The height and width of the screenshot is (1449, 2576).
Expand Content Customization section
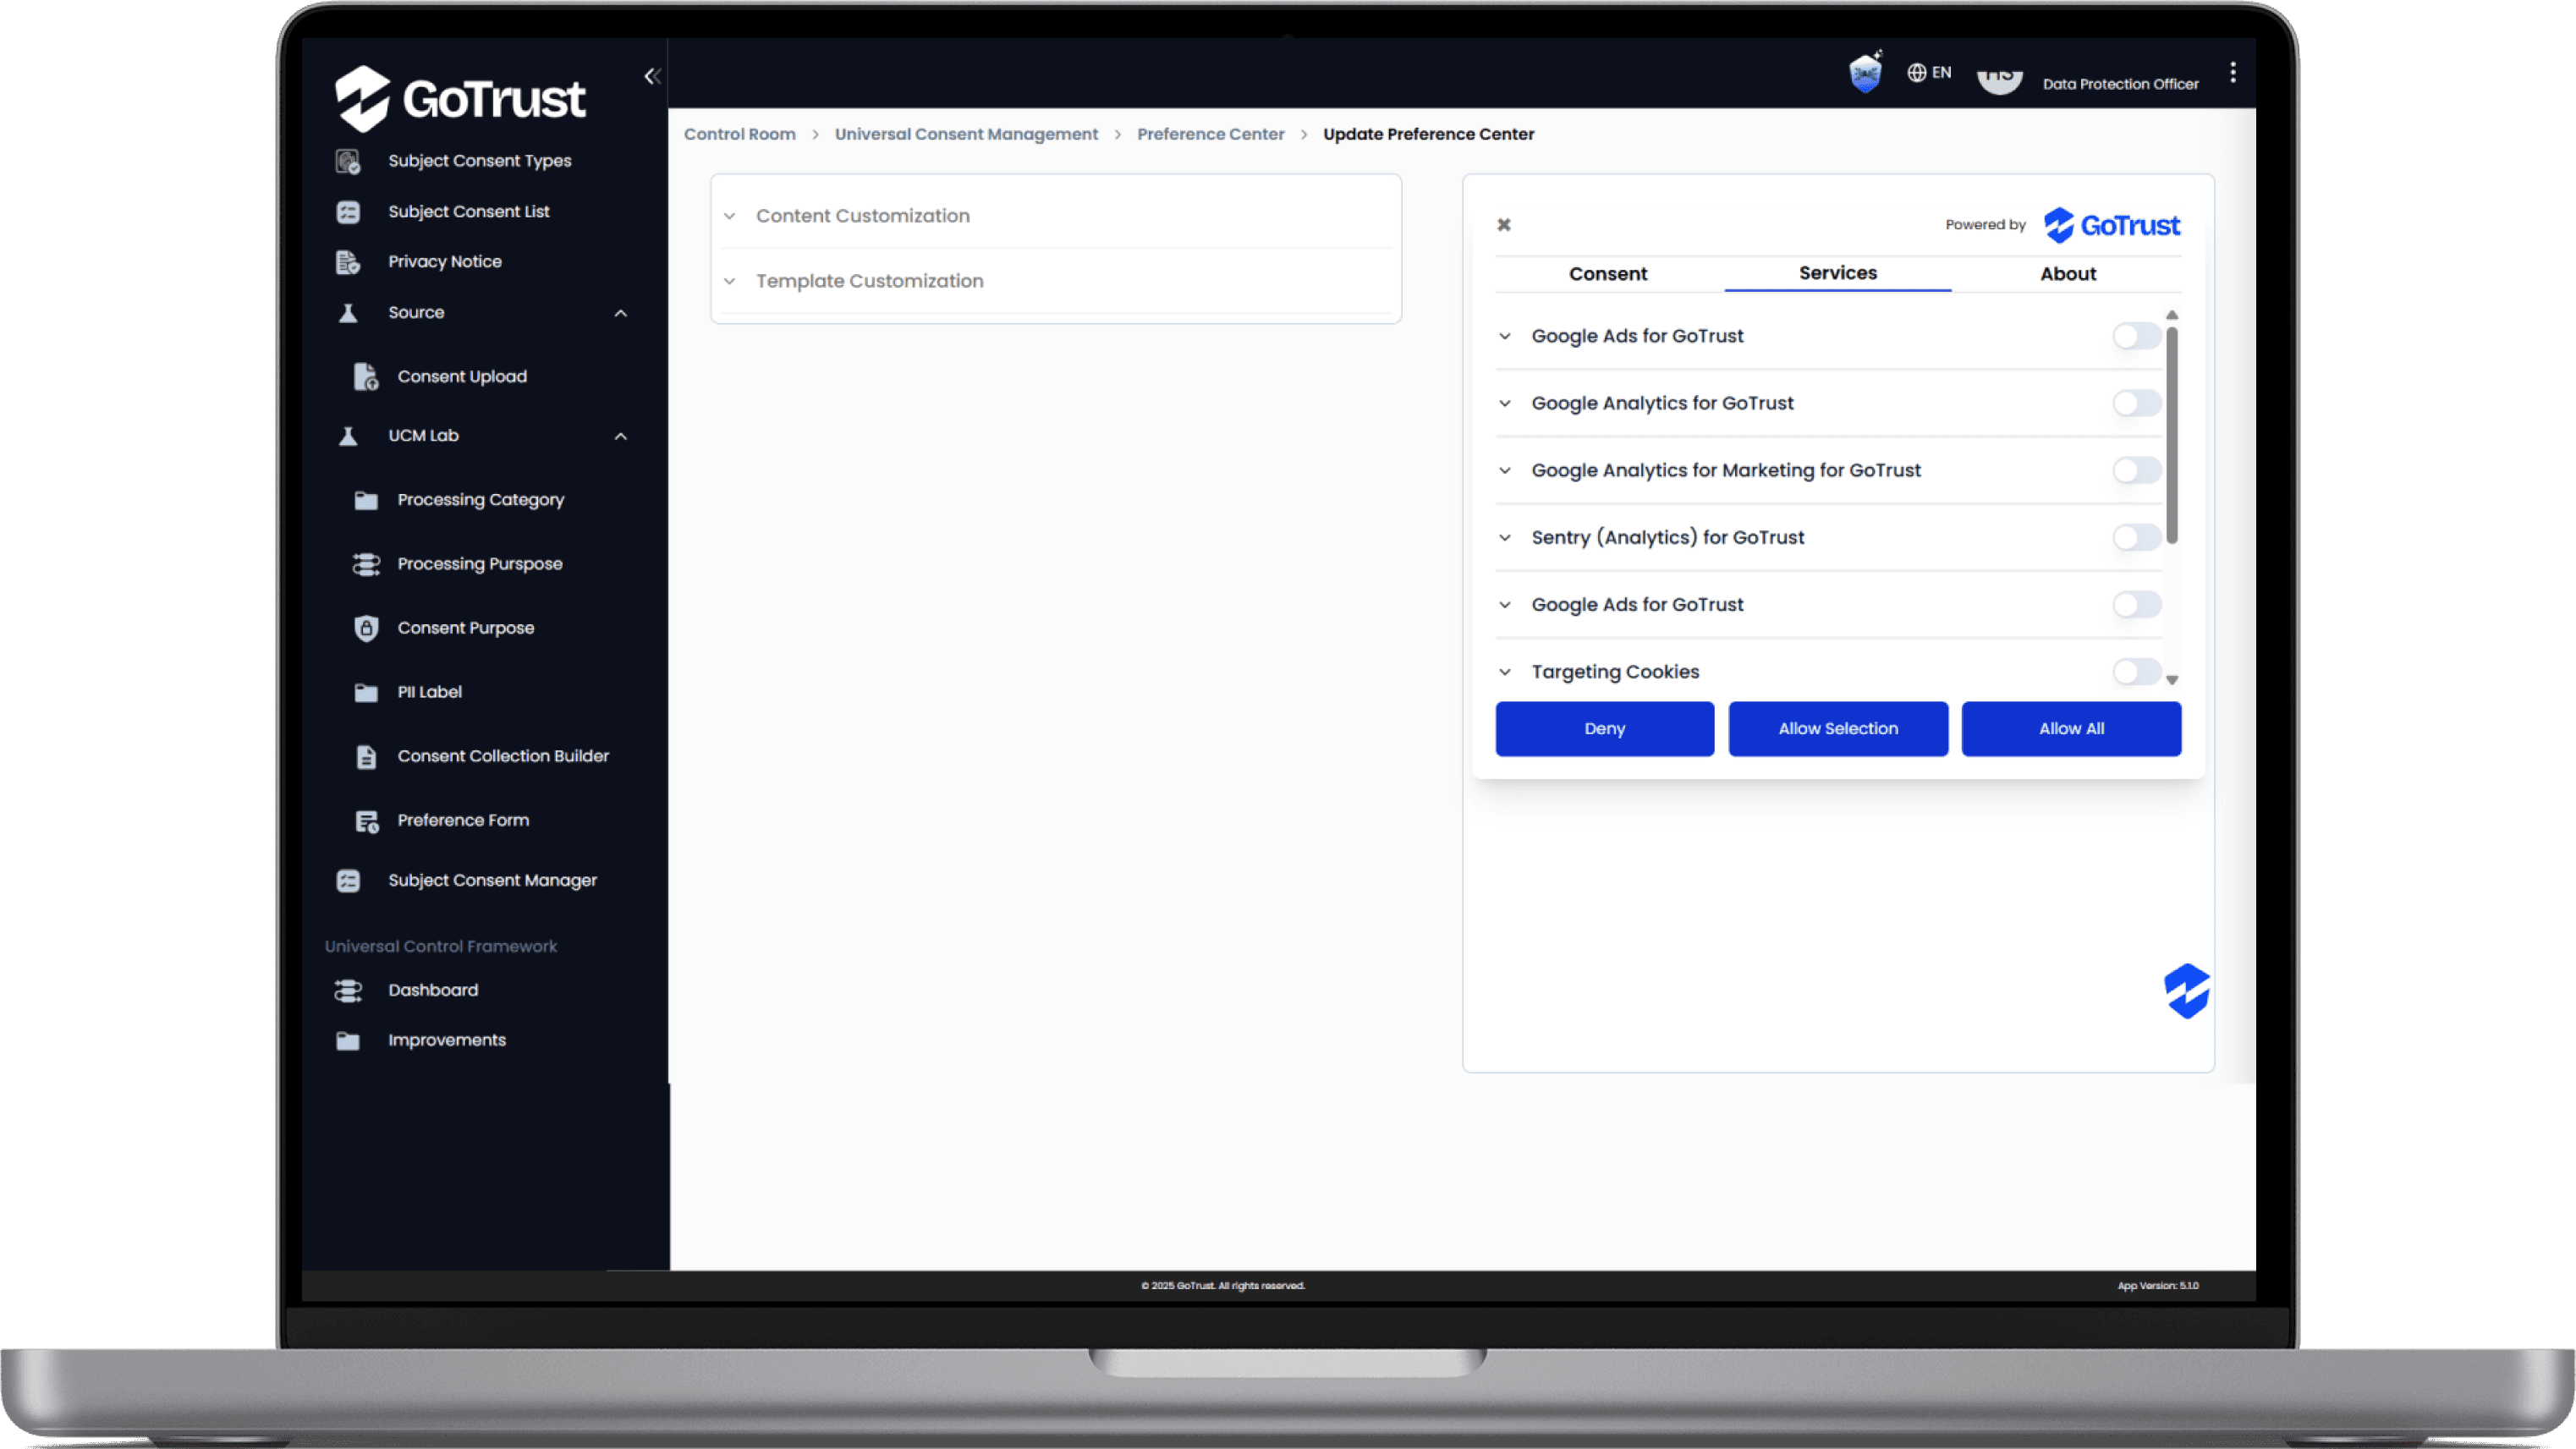tap(862, 216)
